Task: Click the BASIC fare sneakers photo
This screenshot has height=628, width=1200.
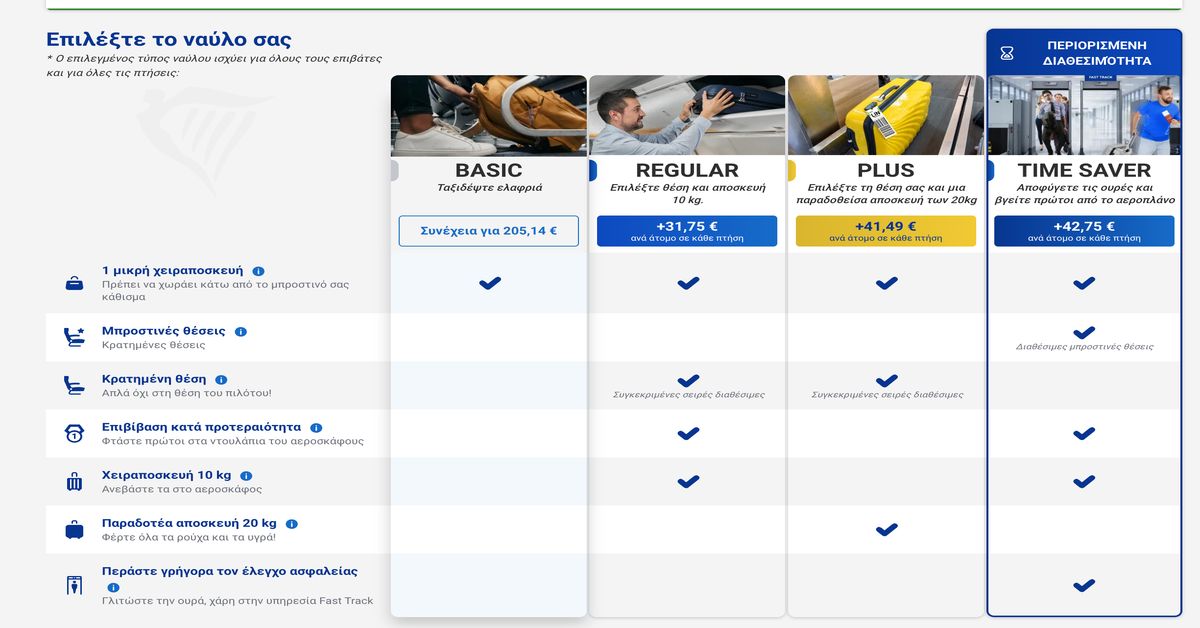Action: (x=488, y=115)
